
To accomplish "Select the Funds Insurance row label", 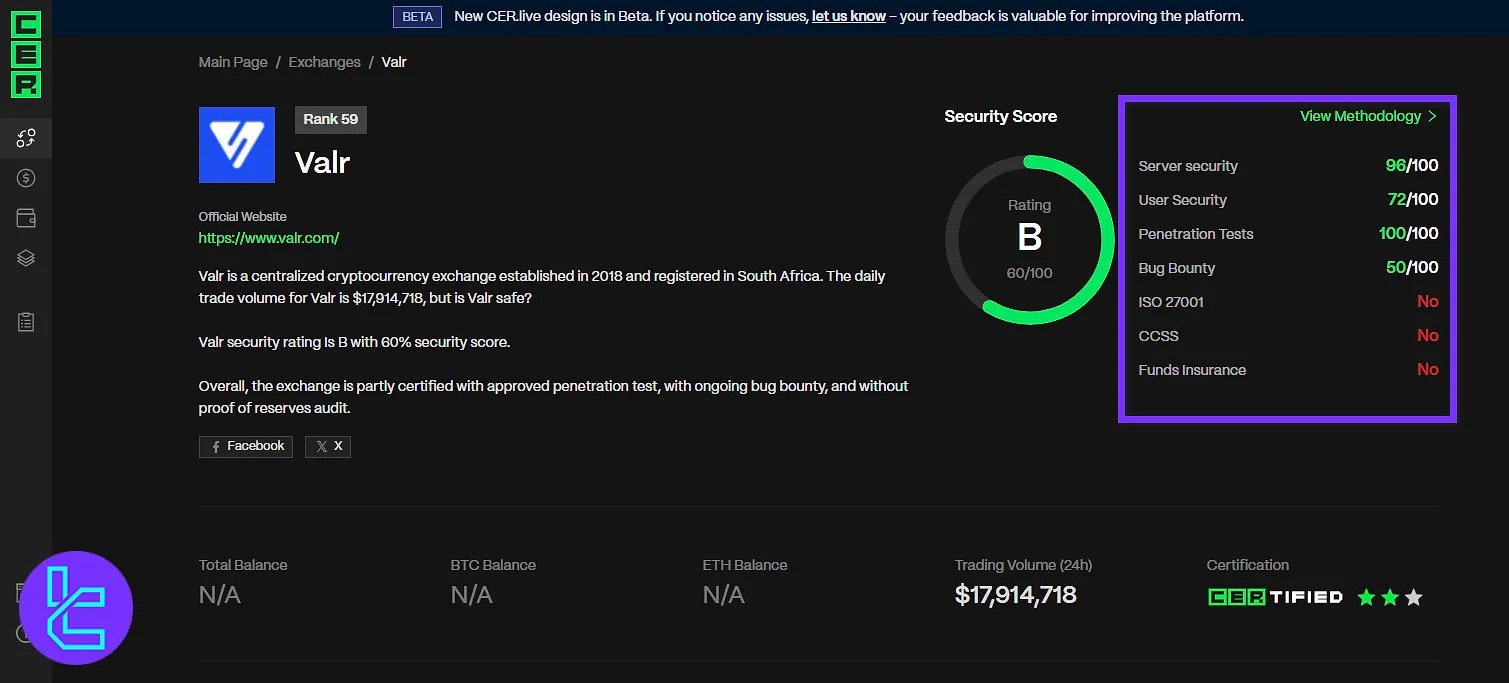I will coord(1192,370).
